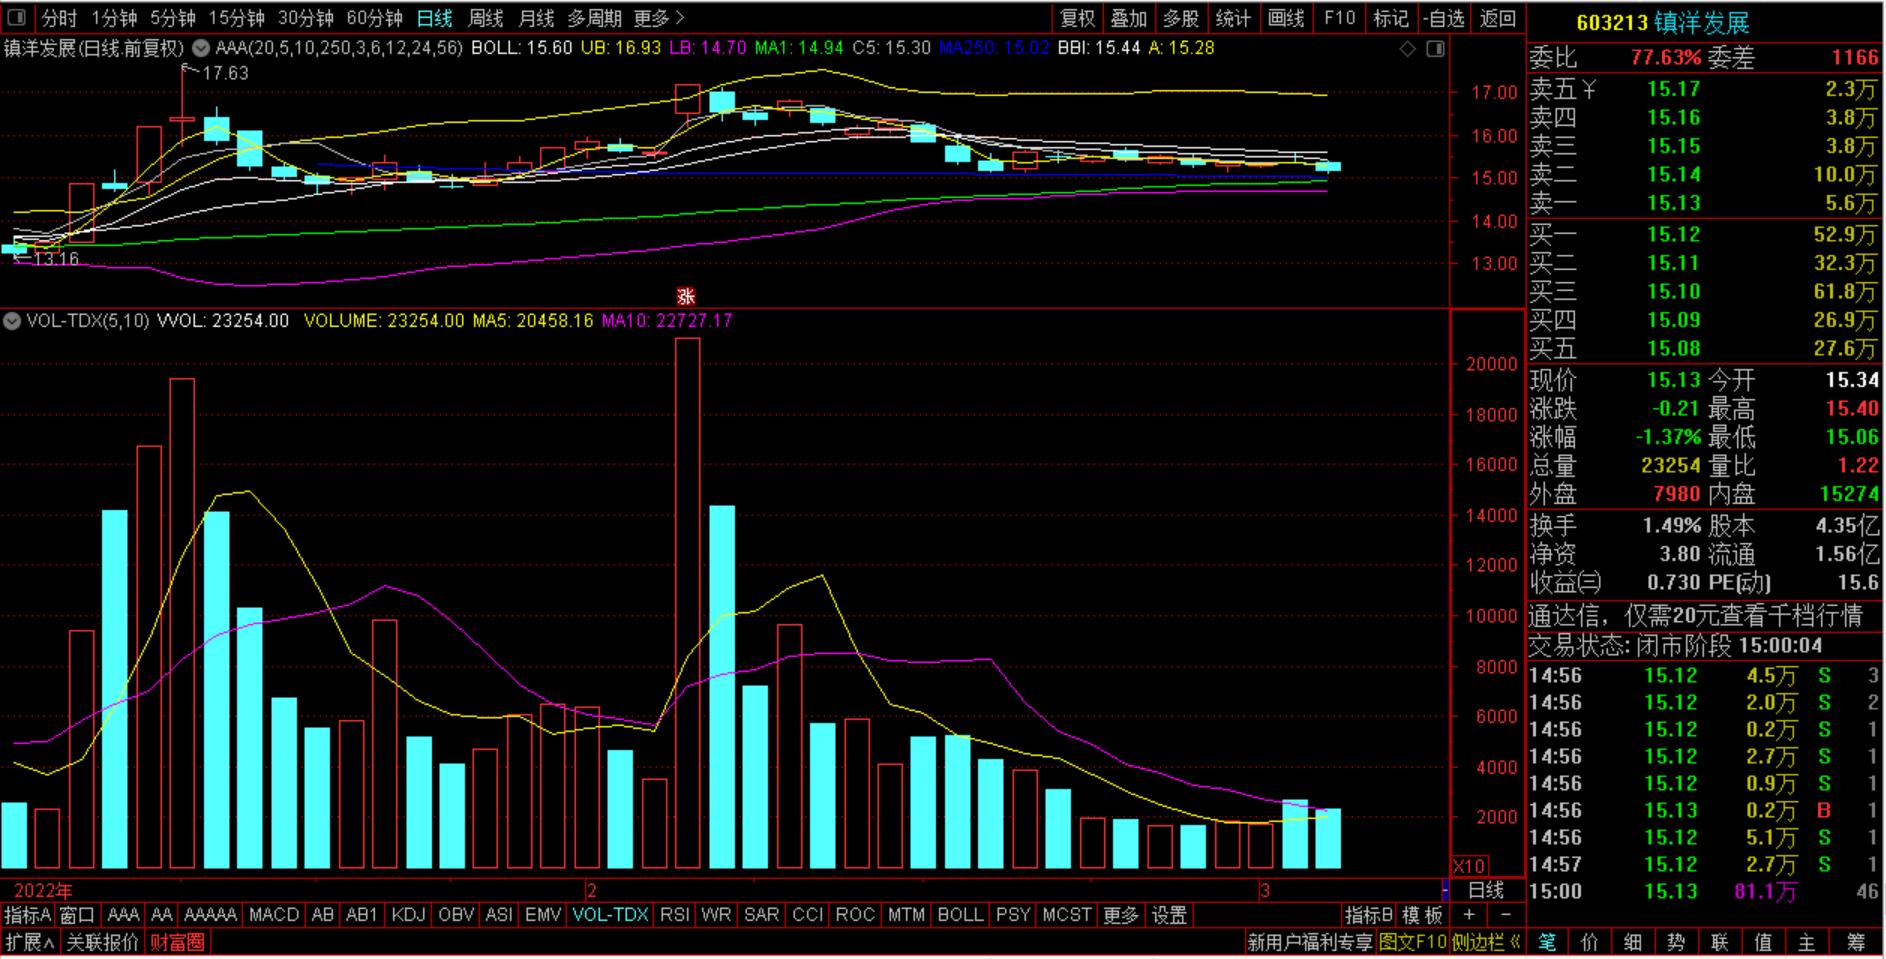
Task: Open the 日线 period selector near bottom-right
Action: (1486, 890)
